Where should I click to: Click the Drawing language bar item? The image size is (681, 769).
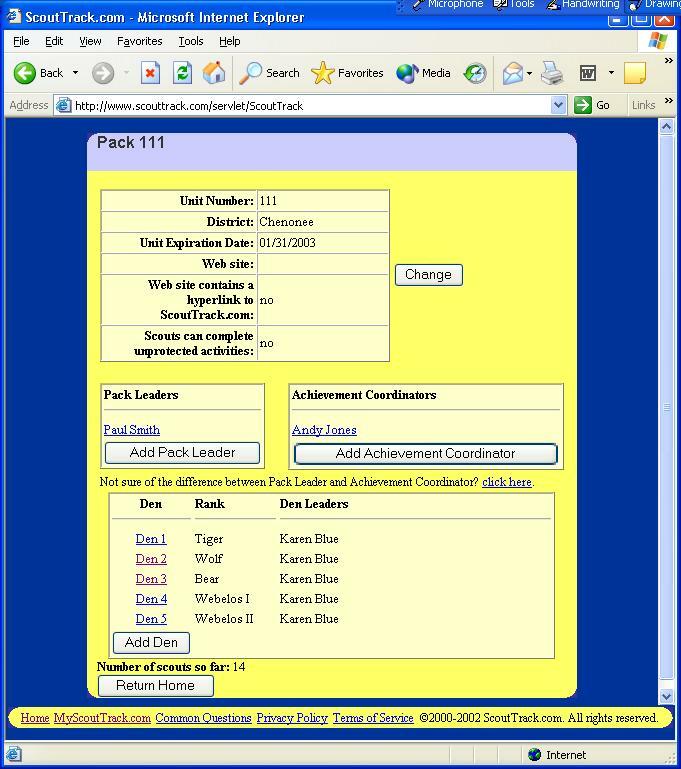coord(655,4)
